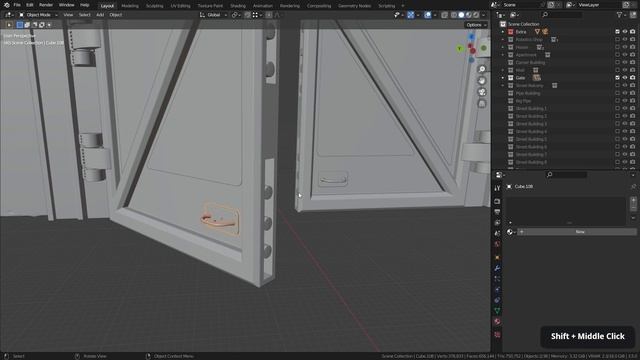Open the Material properties tab
This screenshot has width=640, height=360.
[497, 322]
